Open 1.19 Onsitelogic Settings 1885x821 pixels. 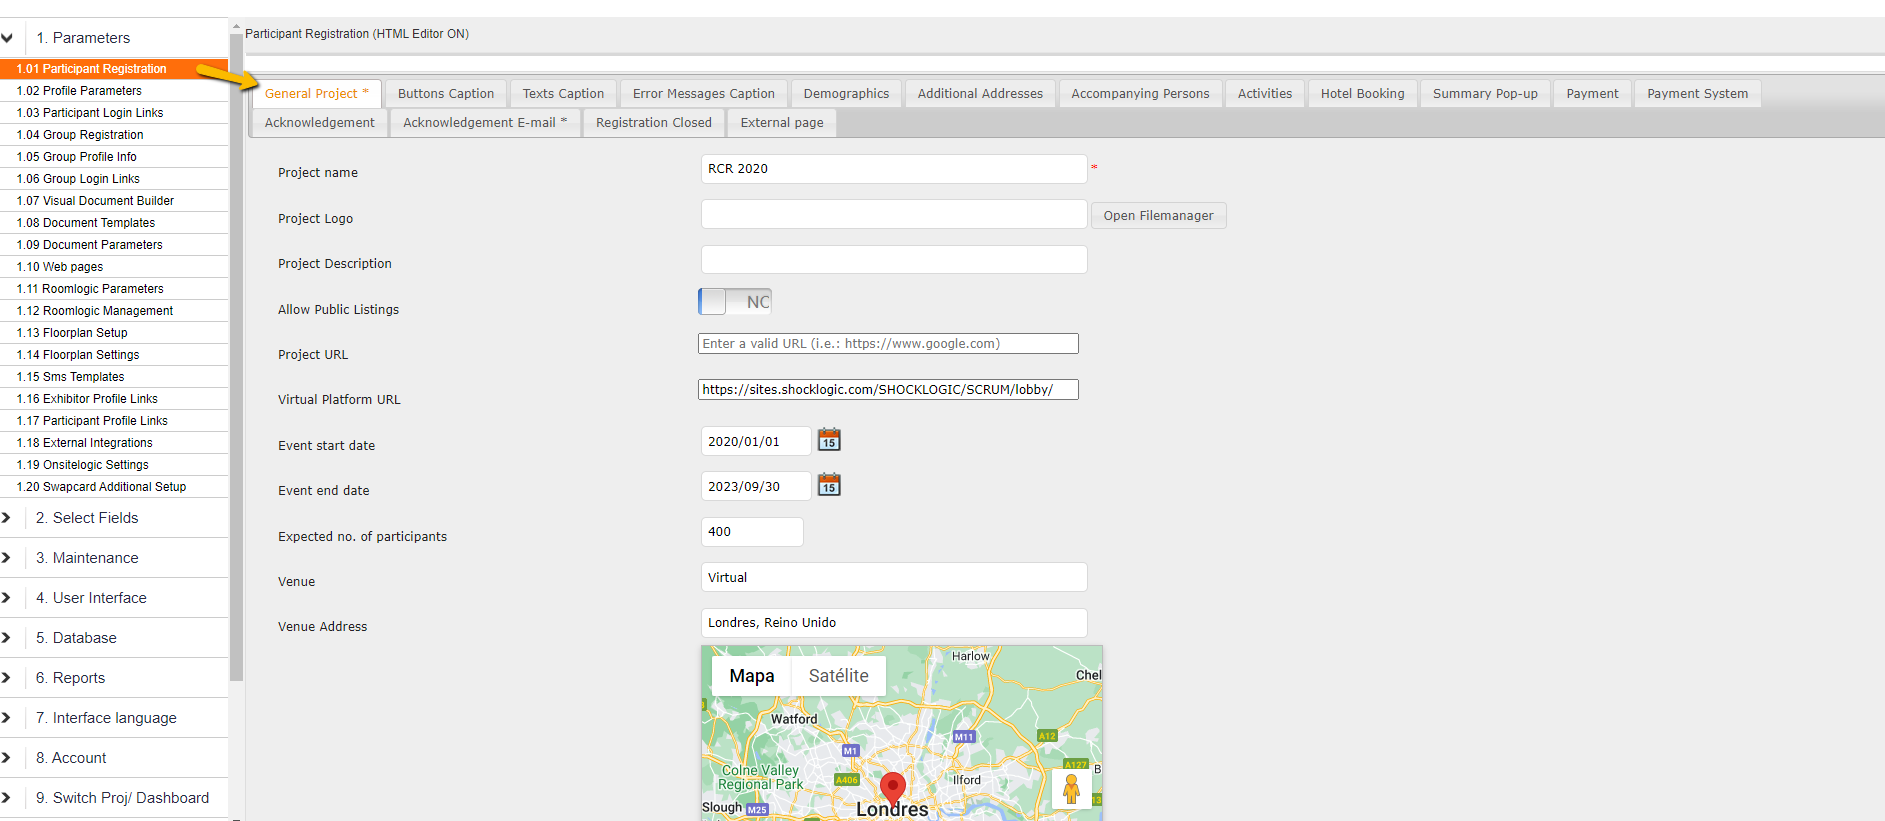[114, 465]
